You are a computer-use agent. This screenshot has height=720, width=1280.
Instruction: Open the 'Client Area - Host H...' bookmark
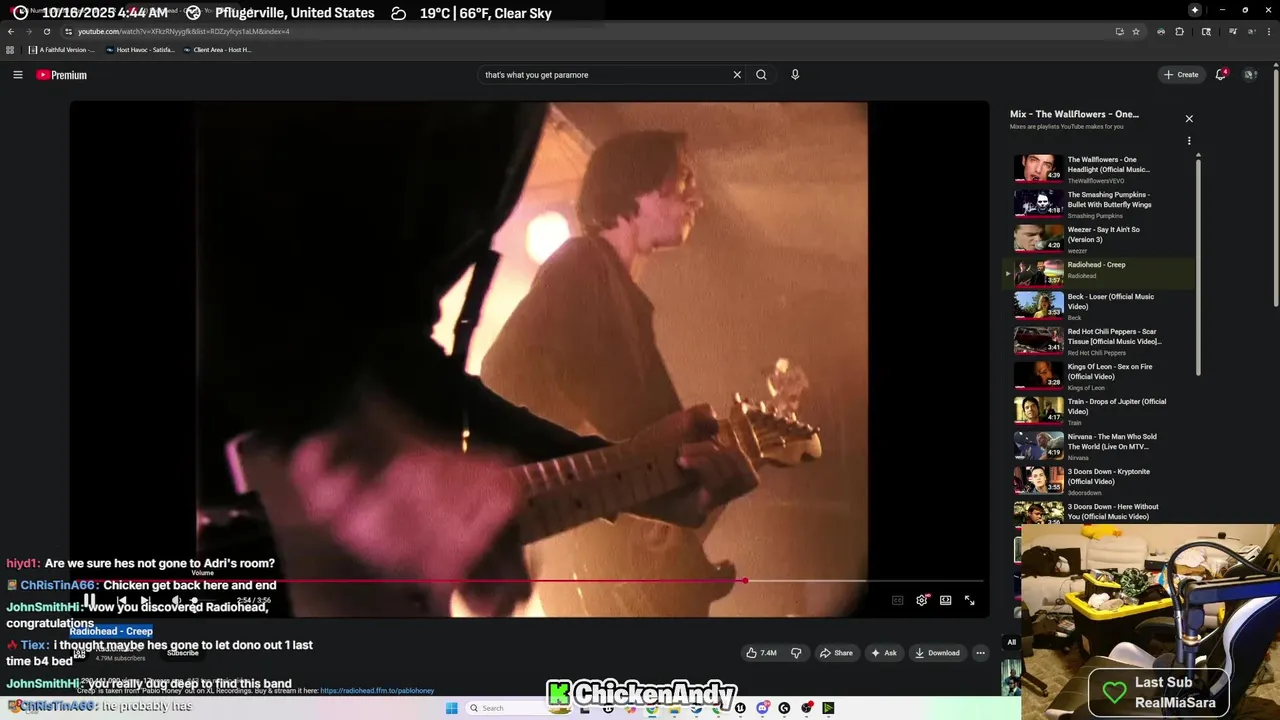pos(217,50)
